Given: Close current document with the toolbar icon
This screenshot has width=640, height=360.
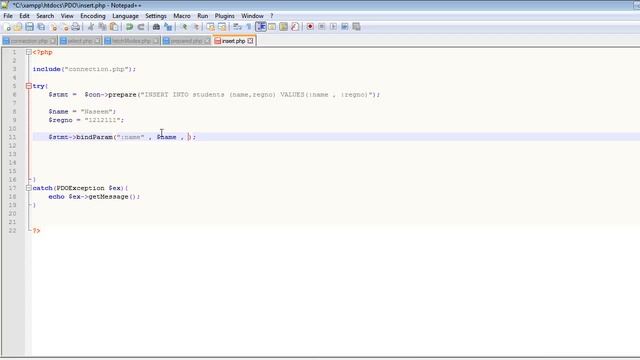Looking at the screenshot, I should [53, 27].
